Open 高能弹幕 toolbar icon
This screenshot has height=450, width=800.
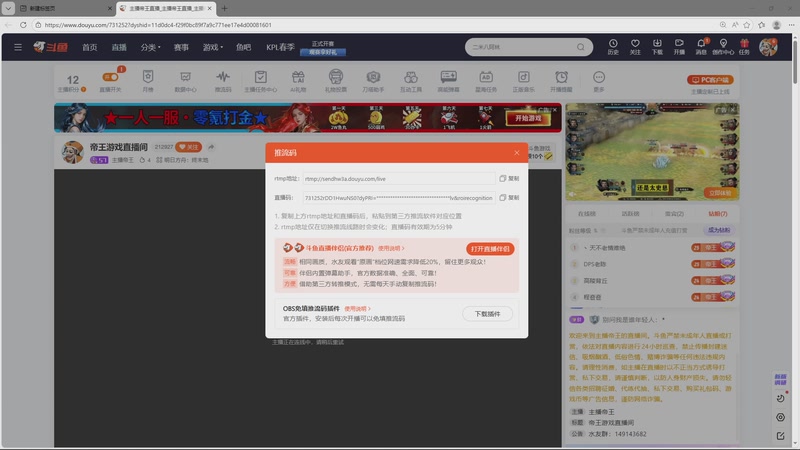(448, 81)
